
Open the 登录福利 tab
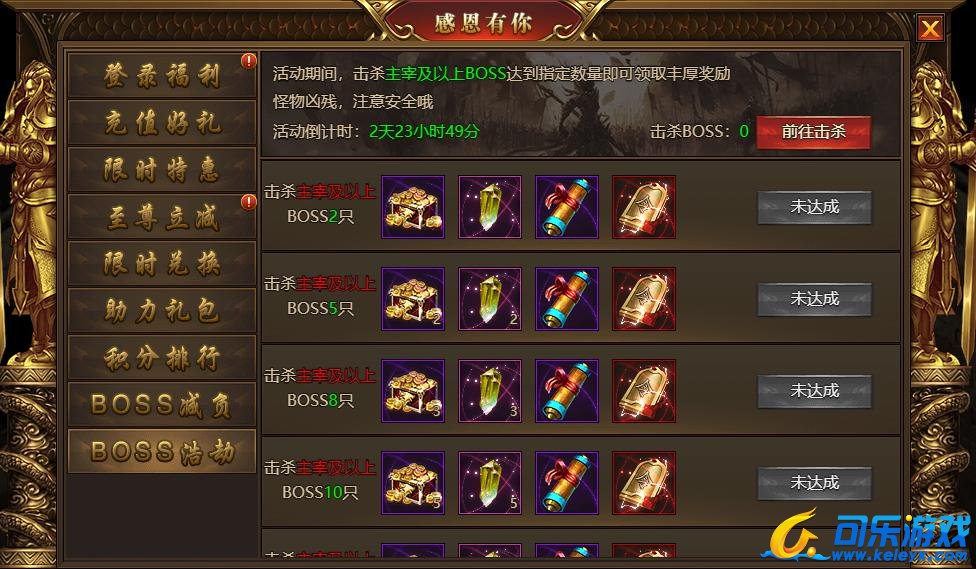[x=162, y=75]
